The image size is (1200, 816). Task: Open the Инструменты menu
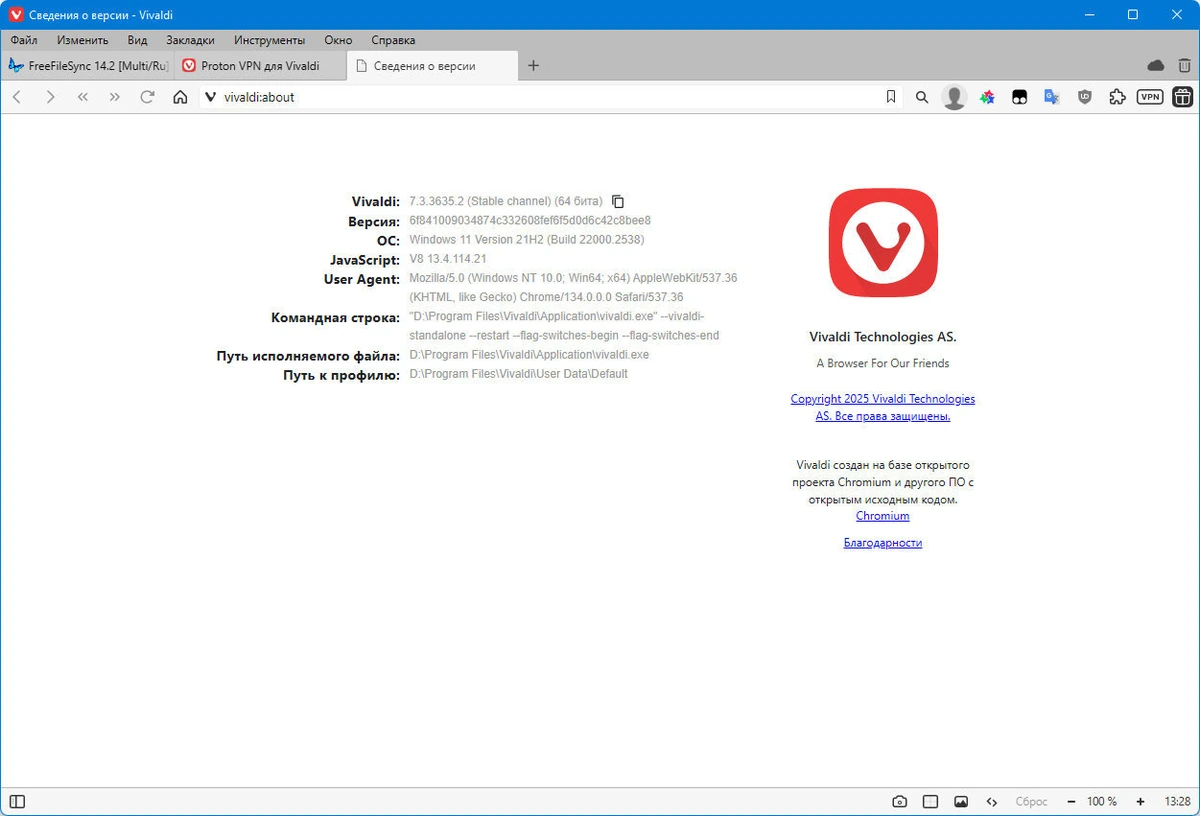click(x=269, y=40)
